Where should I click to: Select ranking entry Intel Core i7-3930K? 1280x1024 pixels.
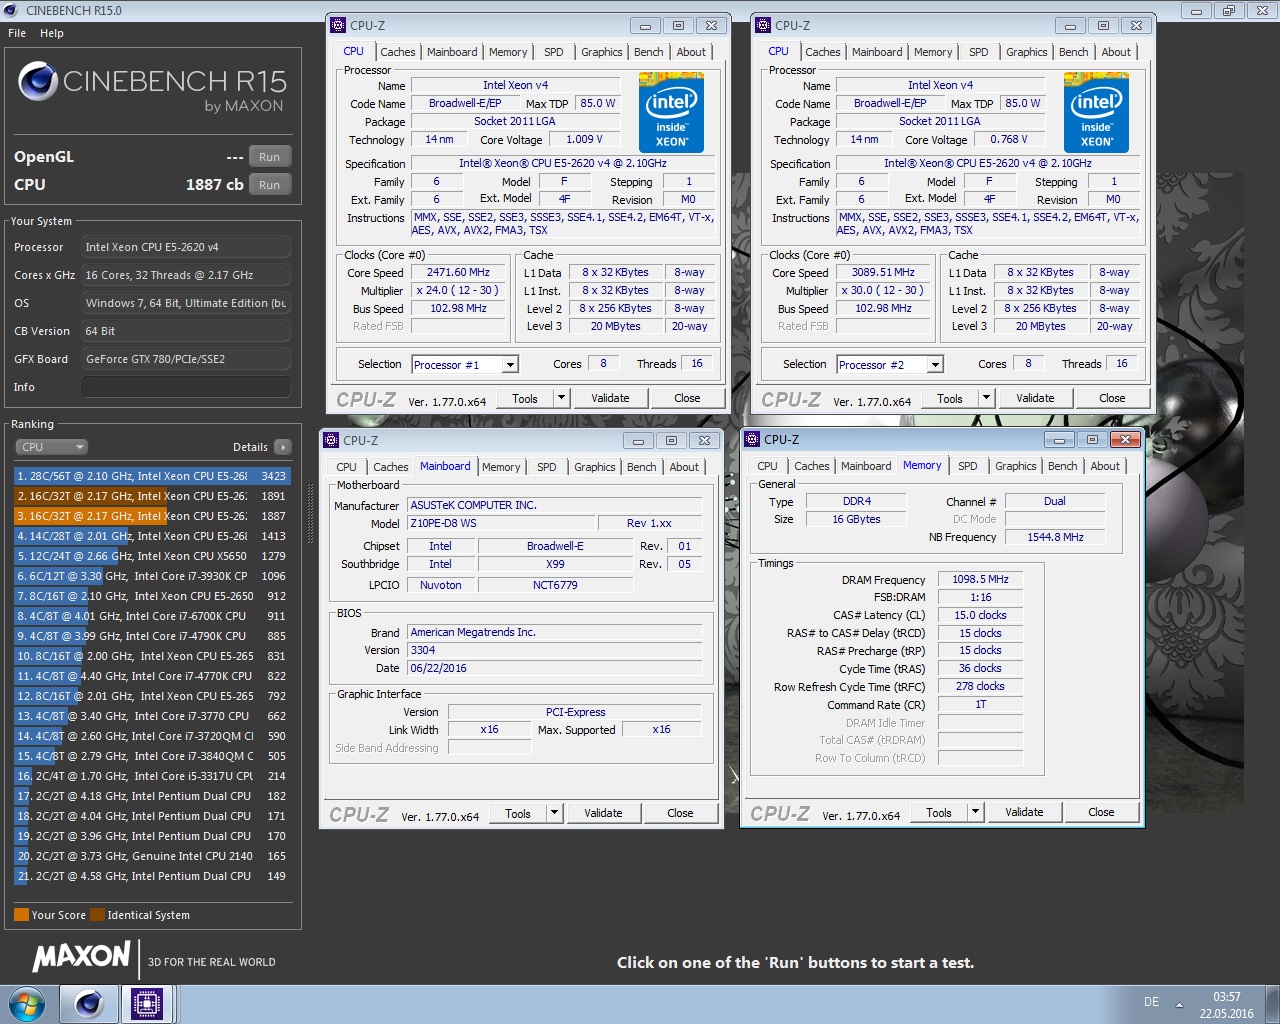pos(153,576)
